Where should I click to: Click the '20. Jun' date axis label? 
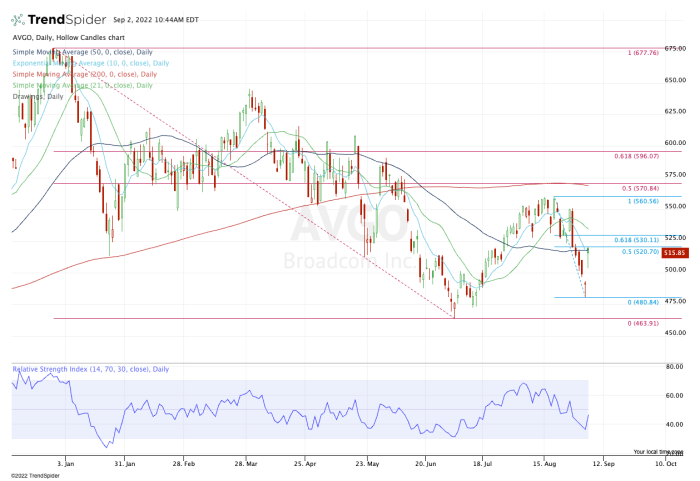425,464
